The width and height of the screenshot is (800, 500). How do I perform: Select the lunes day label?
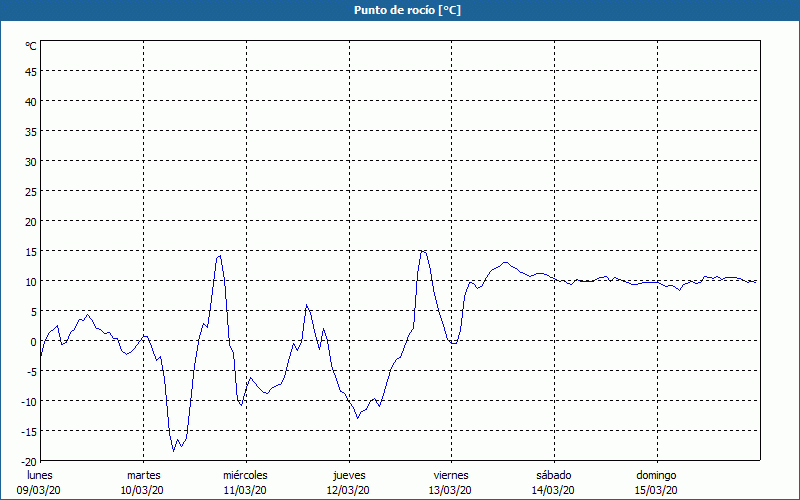(x=40, y=475)
